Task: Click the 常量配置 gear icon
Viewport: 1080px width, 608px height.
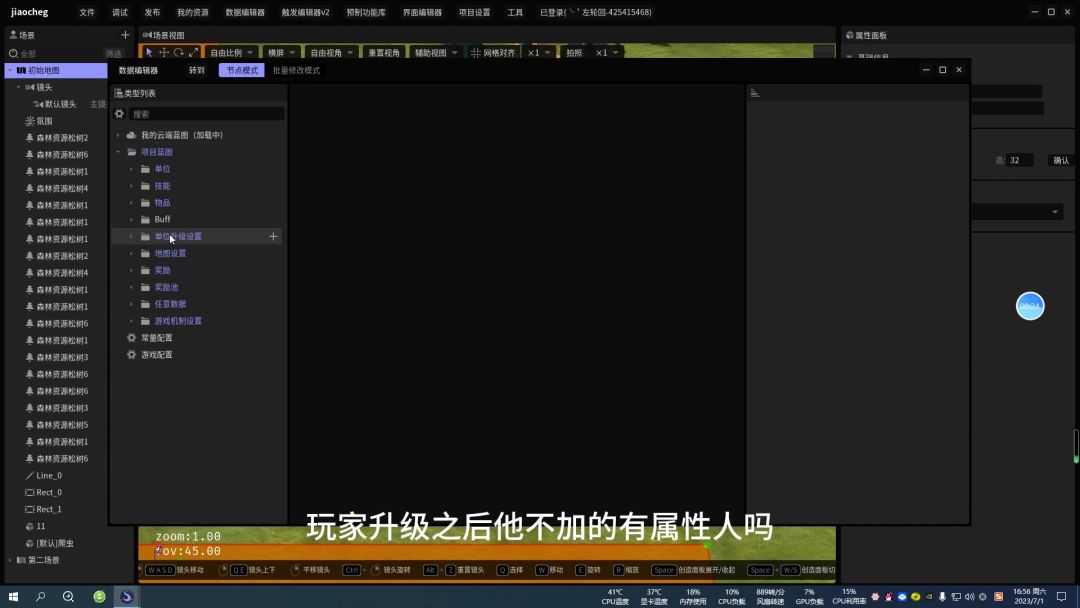Action: coord(132,338)
